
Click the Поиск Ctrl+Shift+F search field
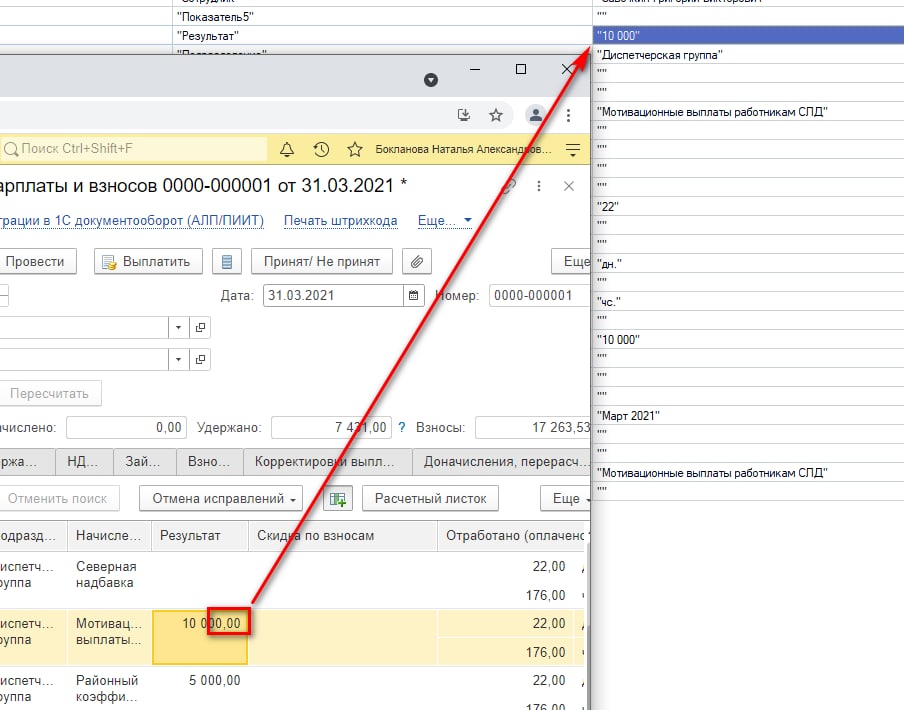pos(134,149)
